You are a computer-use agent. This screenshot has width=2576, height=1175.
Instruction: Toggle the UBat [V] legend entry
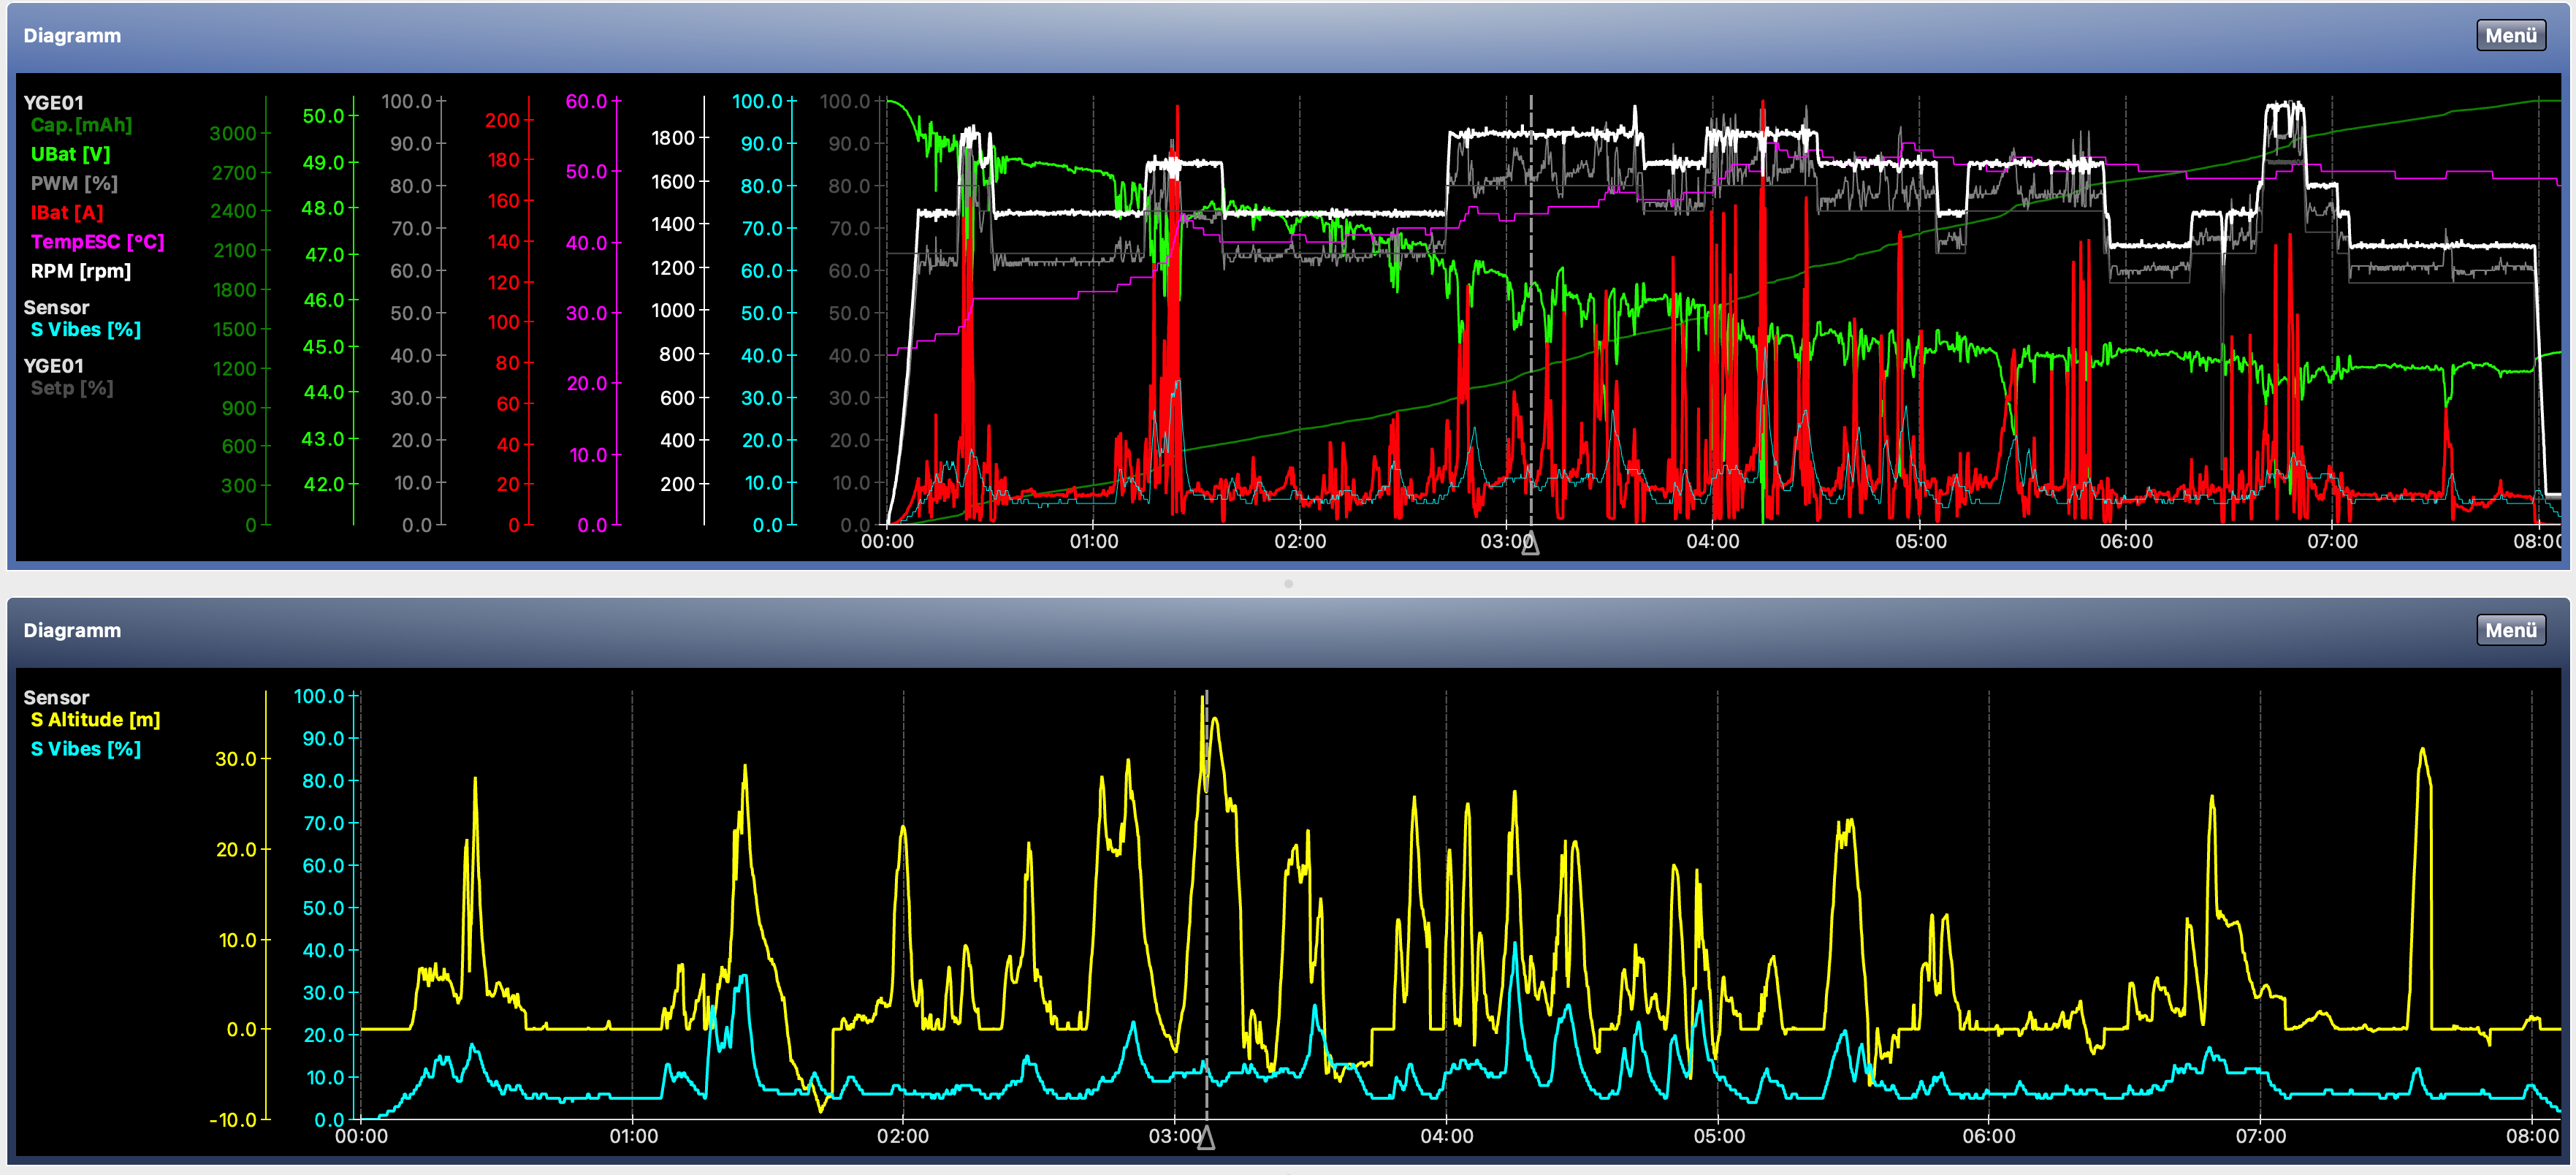click(x=70, y=154)
